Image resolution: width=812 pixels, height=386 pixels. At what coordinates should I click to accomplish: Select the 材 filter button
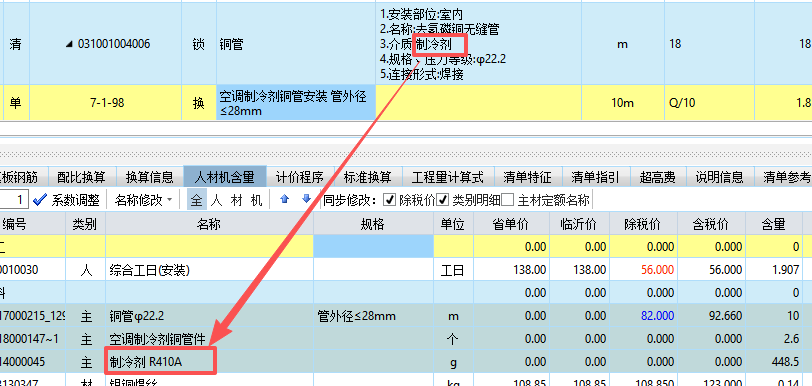(236, 200)
